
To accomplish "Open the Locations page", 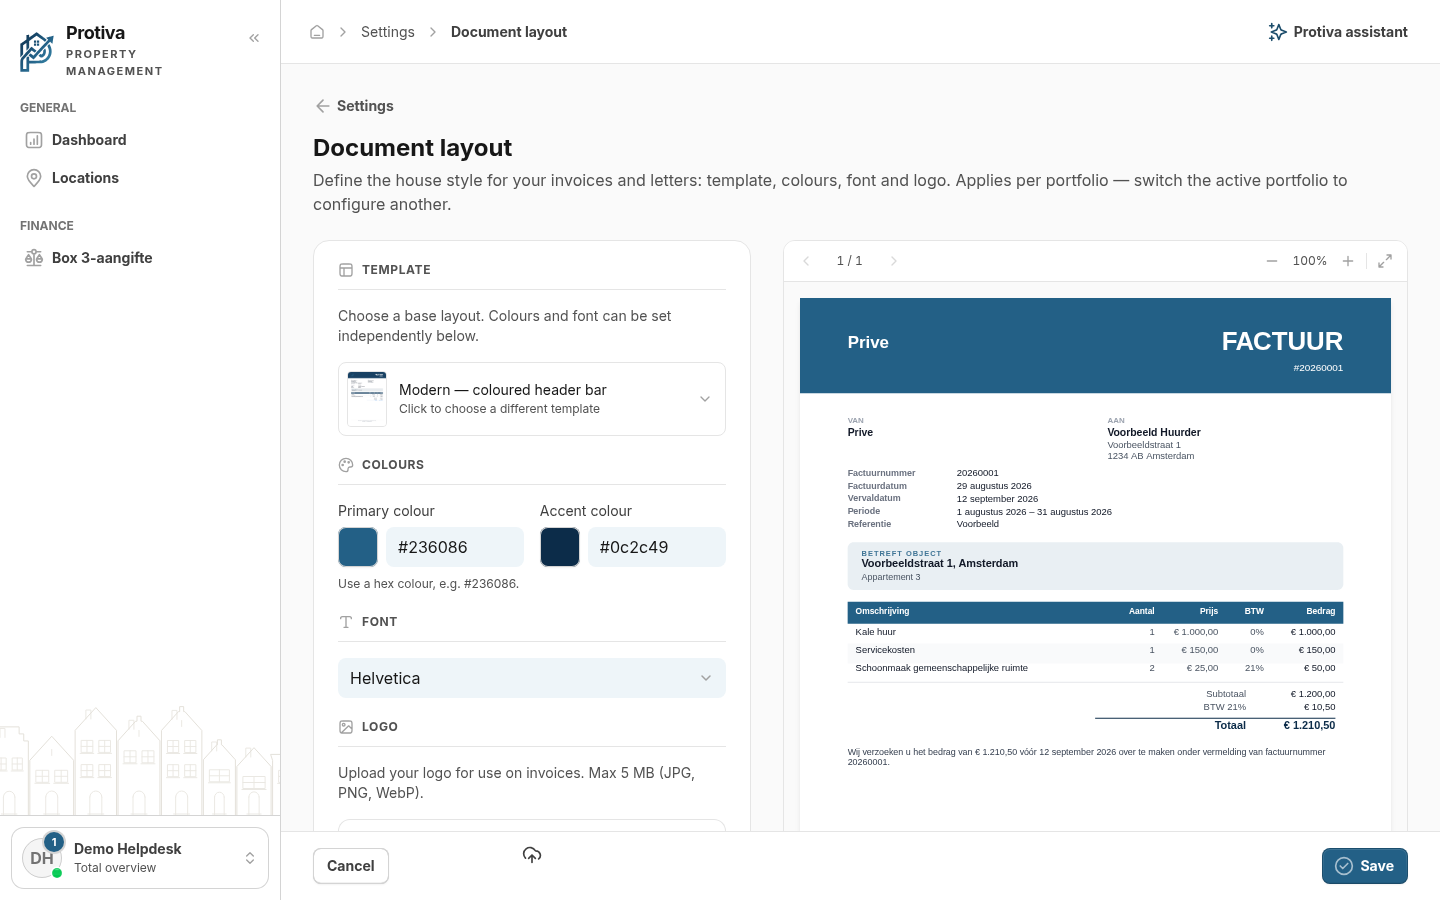I will coord(140,178).
